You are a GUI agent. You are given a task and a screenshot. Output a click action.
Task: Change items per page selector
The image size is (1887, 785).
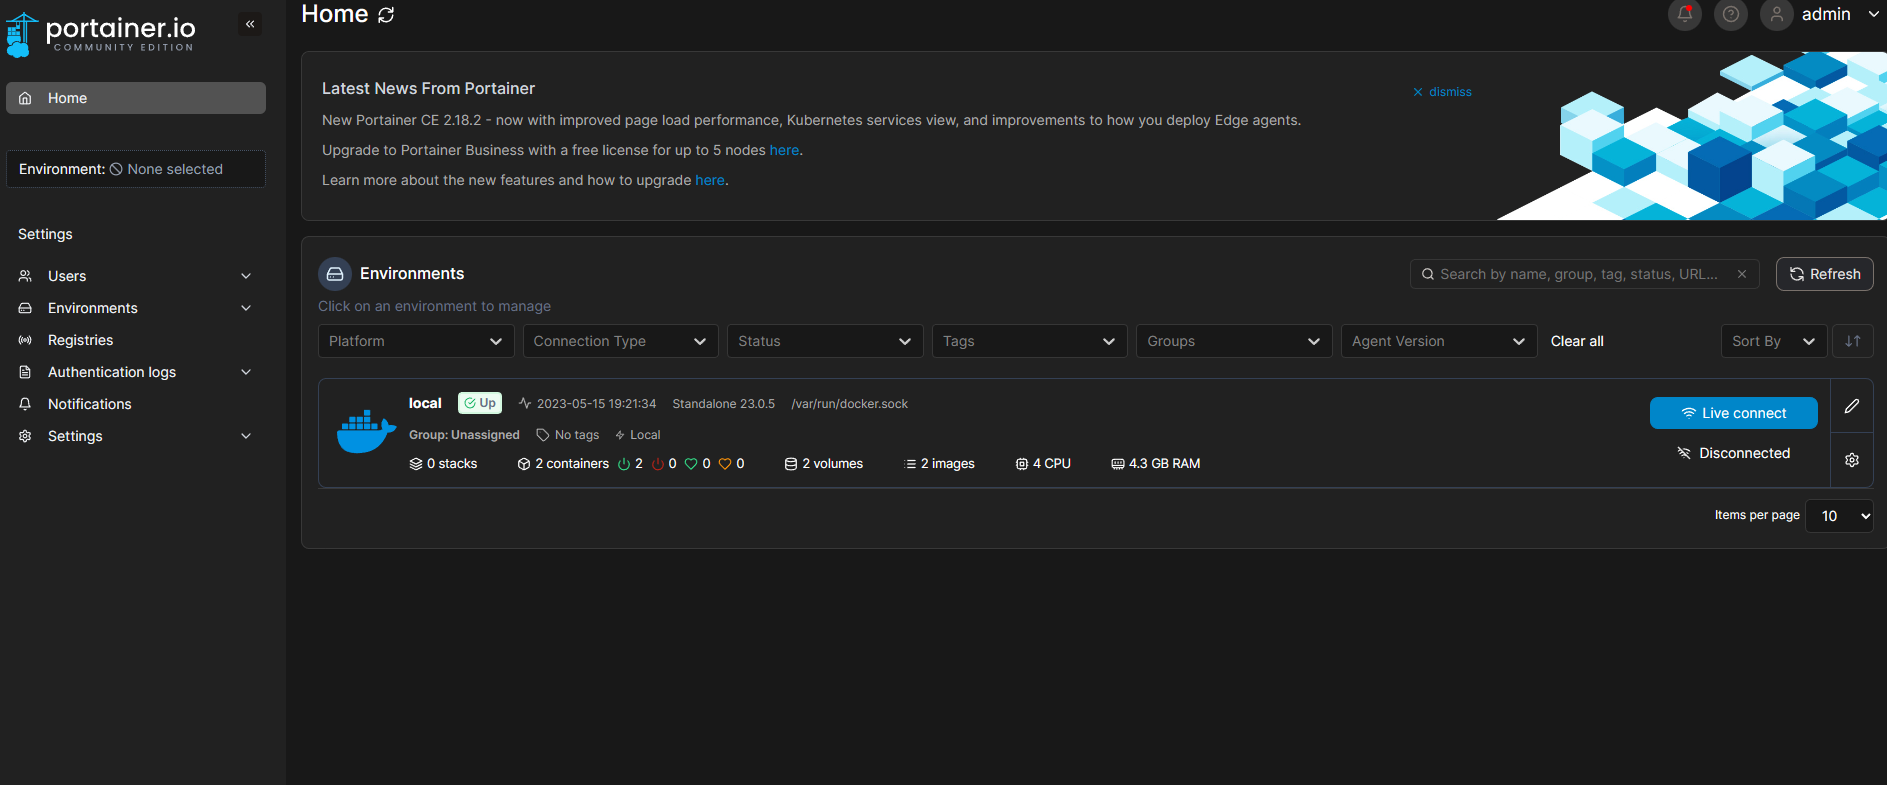(1839, 516)
